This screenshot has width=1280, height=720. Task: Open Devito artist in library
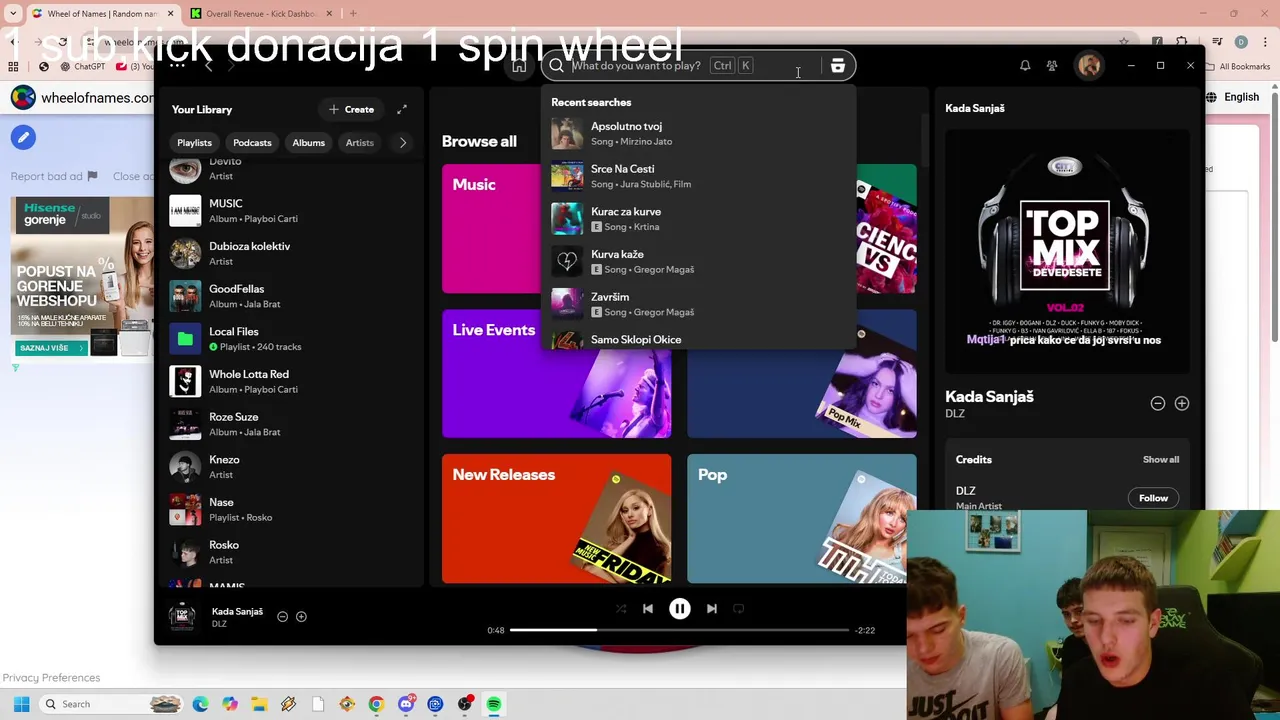pos(290,169)
